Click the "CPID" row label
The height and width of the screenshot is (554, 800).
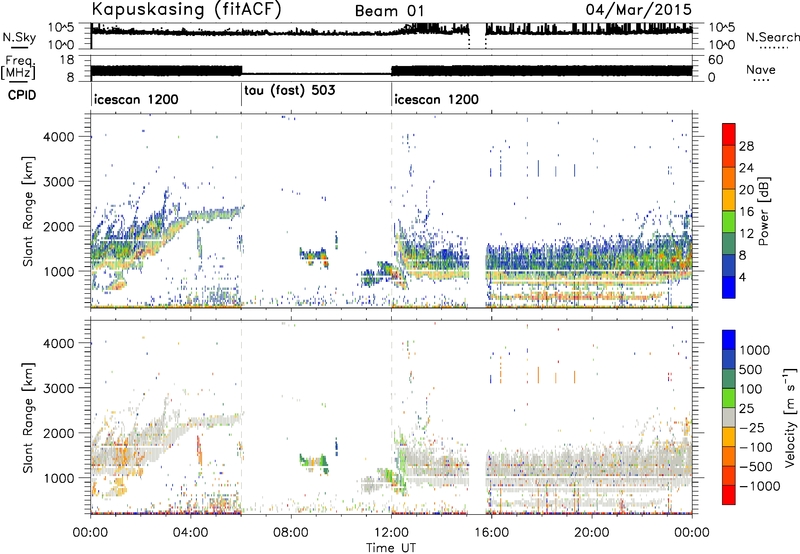click(22, 95)
